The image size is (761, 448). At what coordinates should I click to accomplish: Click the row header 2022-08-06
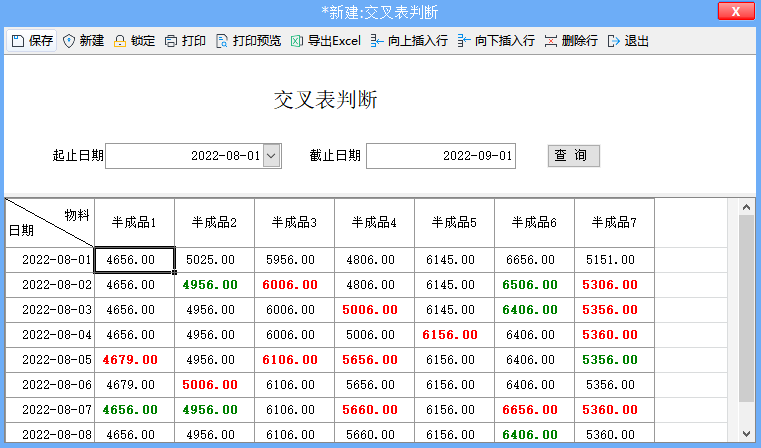tap(50, 385)
